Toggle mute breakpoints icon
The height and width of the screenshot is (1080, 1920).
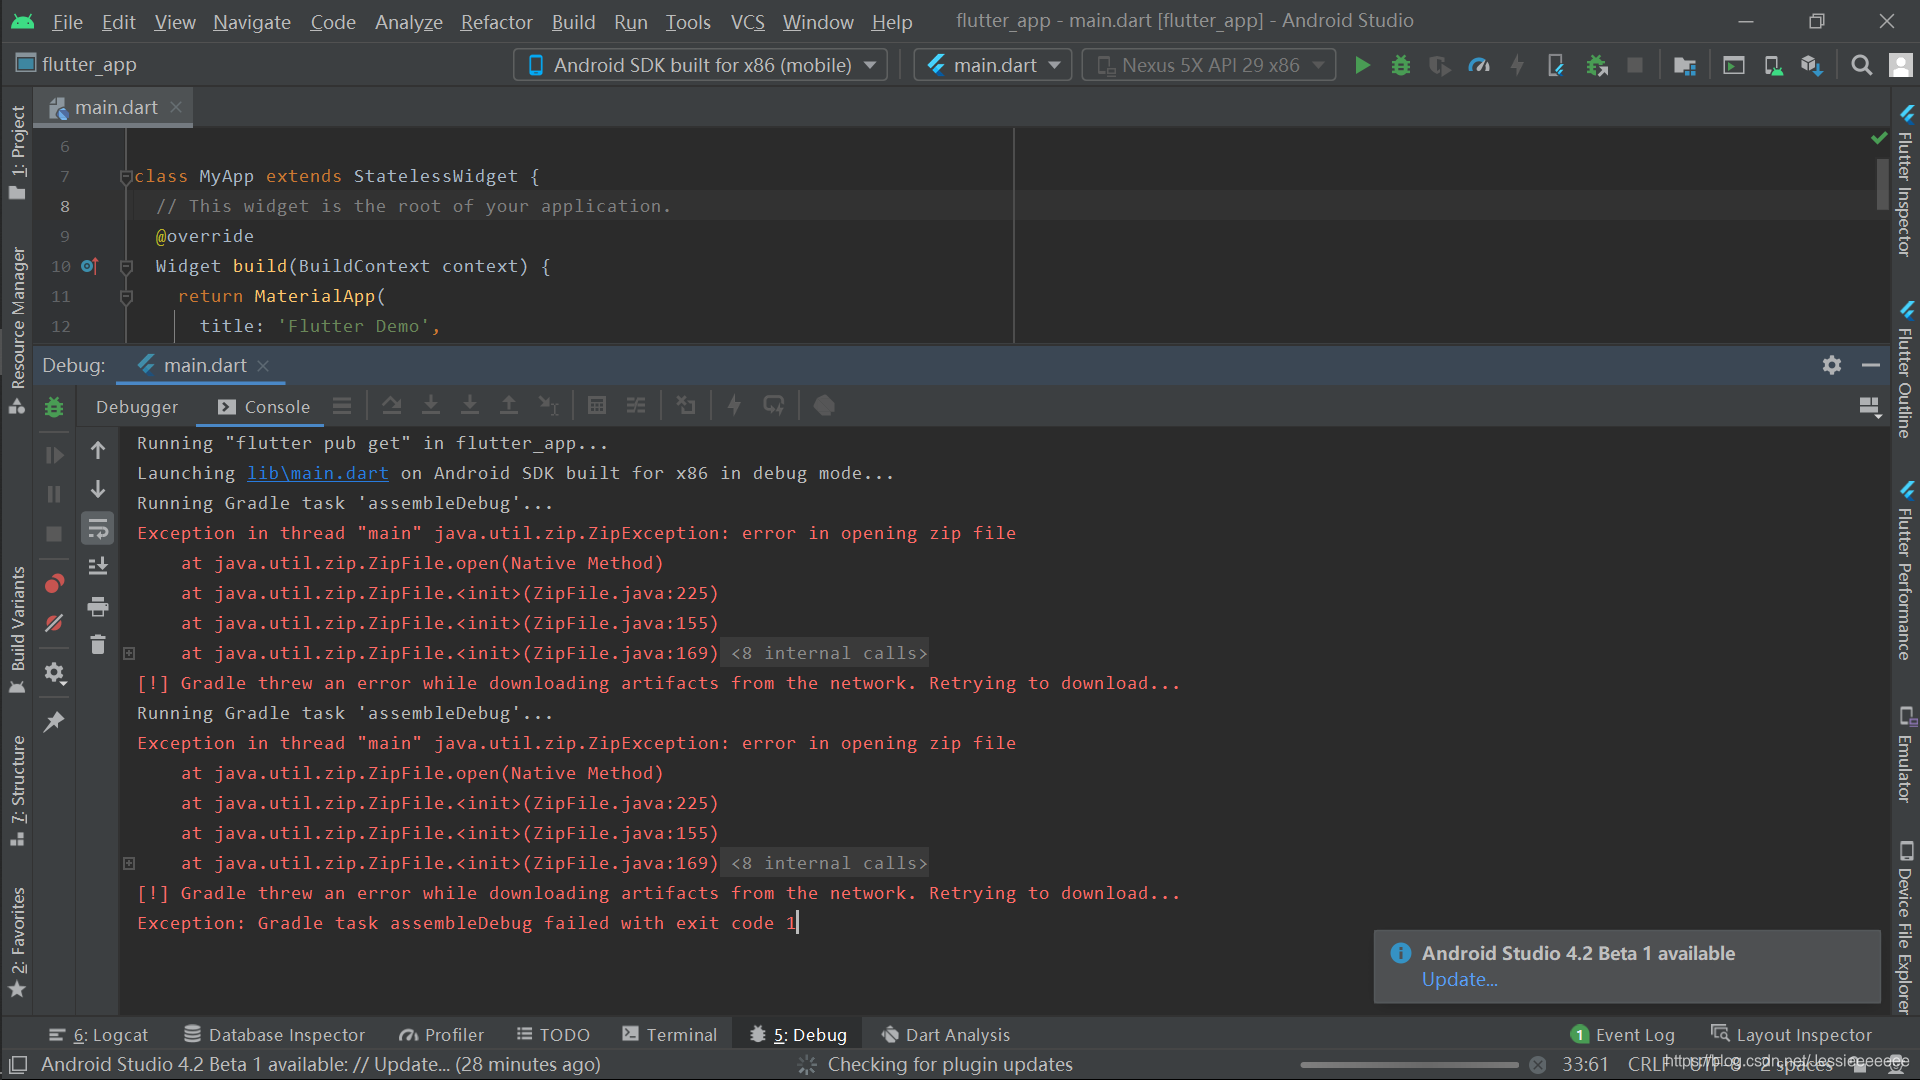coord(54,623)
